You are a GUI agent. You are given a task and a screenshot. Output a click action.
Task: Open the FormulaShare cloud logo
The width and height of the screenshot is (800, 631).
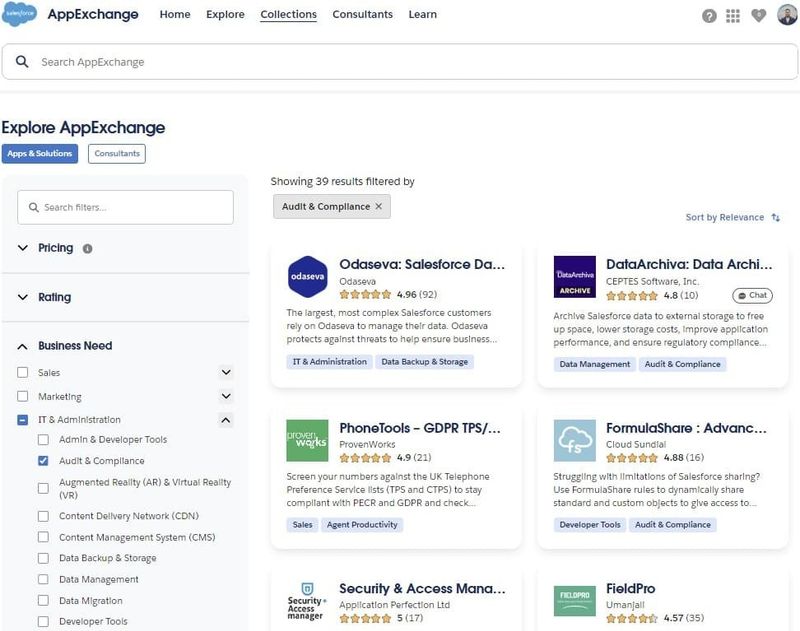pos(574,440)
